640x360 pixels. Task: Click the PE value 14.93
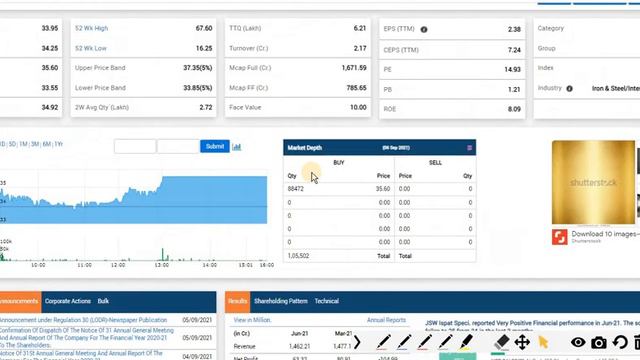coord(512,69)
